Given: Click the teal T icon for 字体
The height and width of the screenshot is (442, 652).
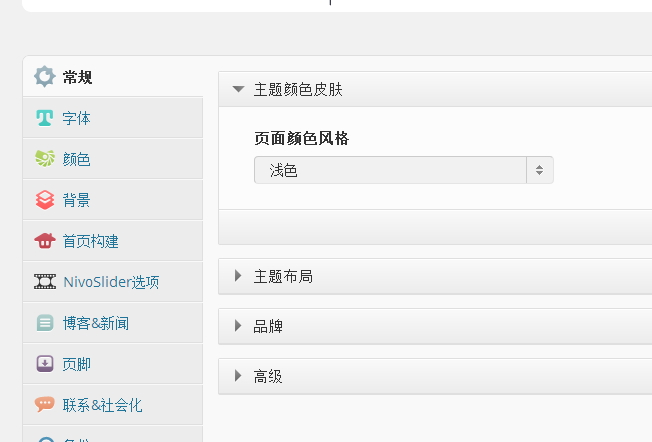Looking at the screenshot, I should click(x=44, y=118).
